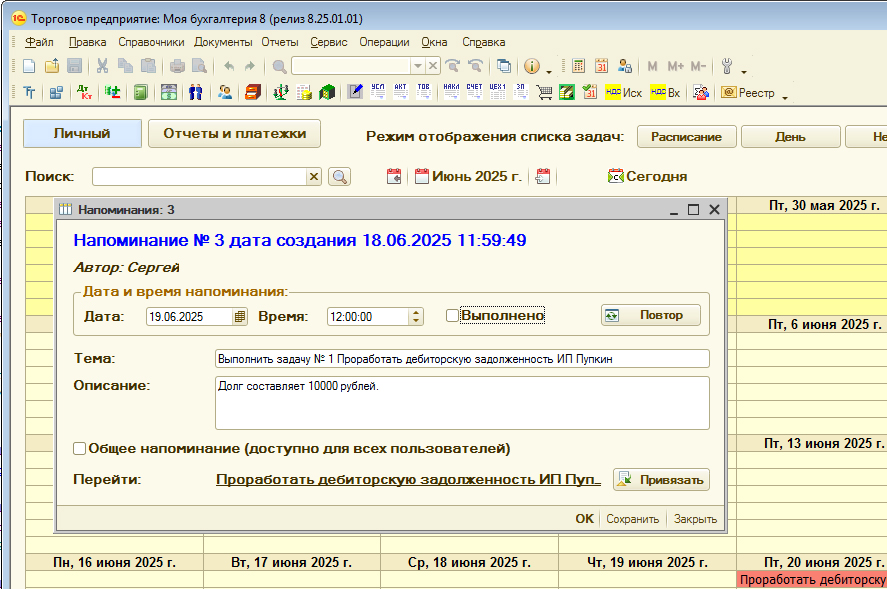887x589 pixels.
Task: Open the НДС Исх toolbar item
Action: (623, 93)
